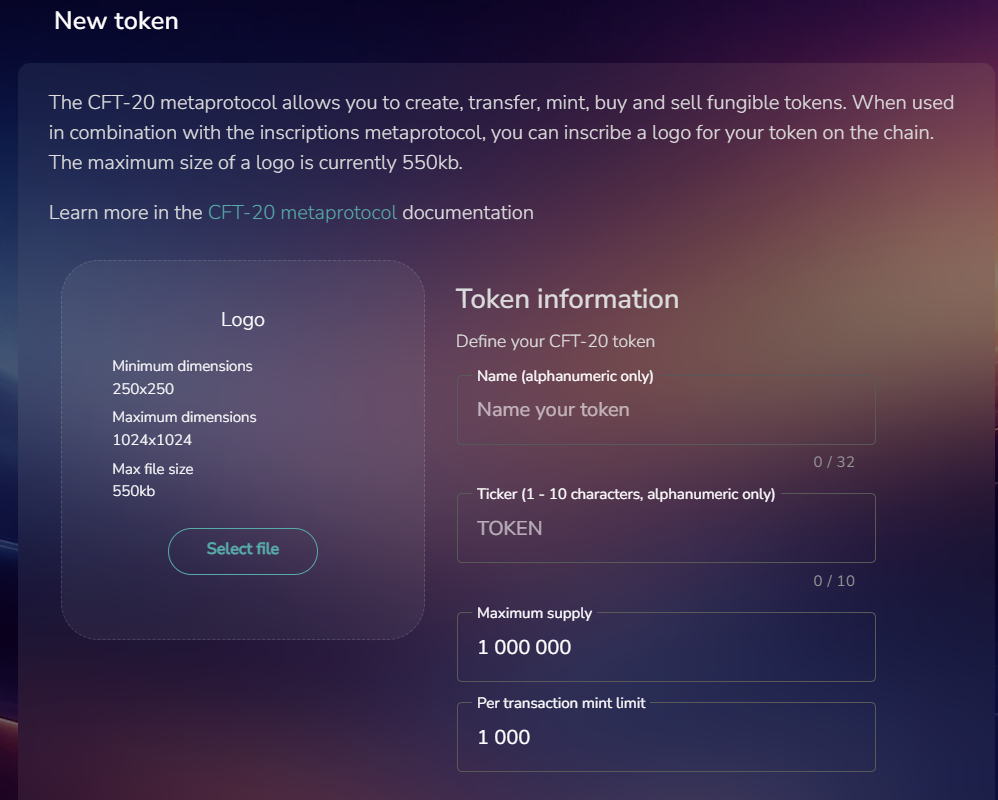The image size is (998, 800).
Task: Click the Token information heading
Action: click(567, 299)
